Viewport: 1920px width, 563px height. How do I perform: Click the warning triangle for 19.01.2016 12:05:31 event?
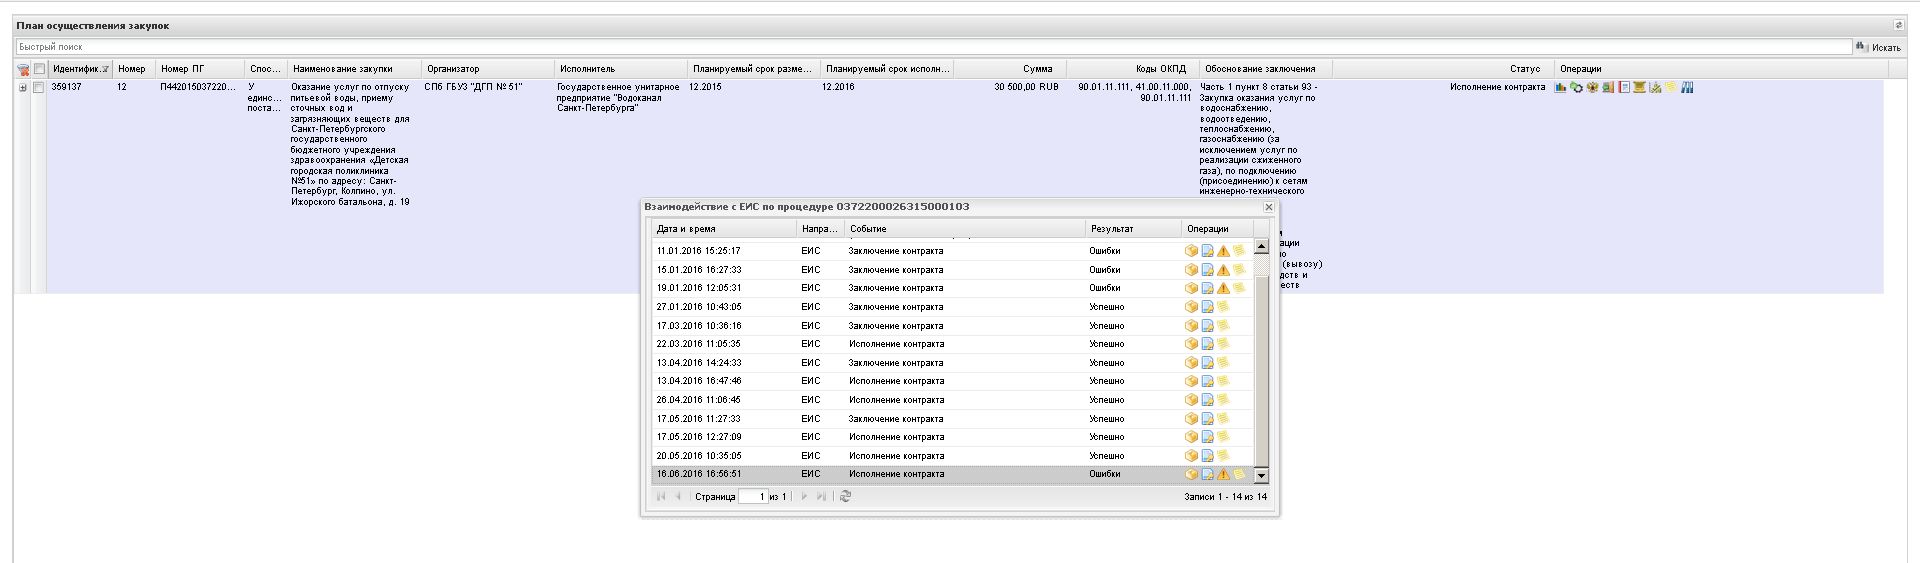(1223, 288)
